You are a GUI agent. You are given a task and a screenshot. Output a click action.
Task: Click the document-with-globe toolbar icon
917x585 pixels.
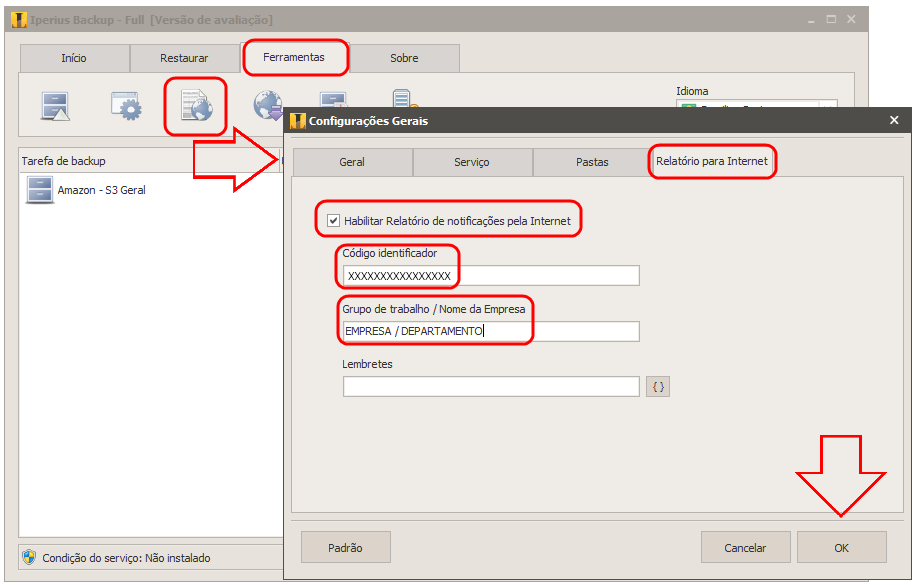point(196,105)
